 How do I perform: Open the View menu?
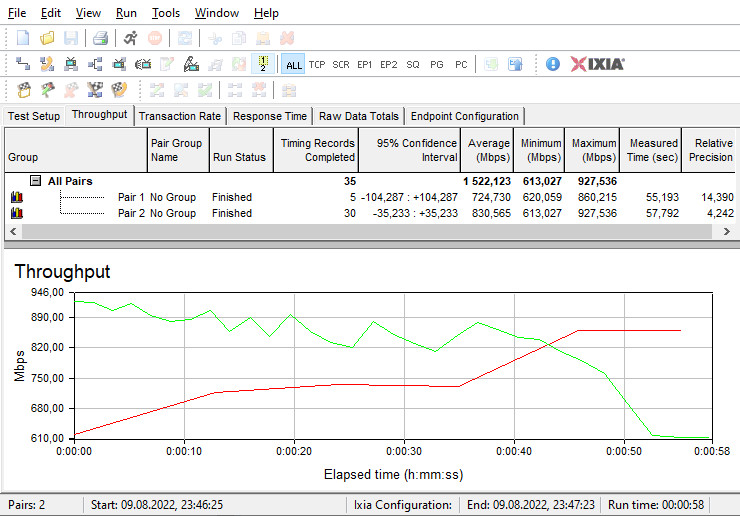(x=88, y=13)
